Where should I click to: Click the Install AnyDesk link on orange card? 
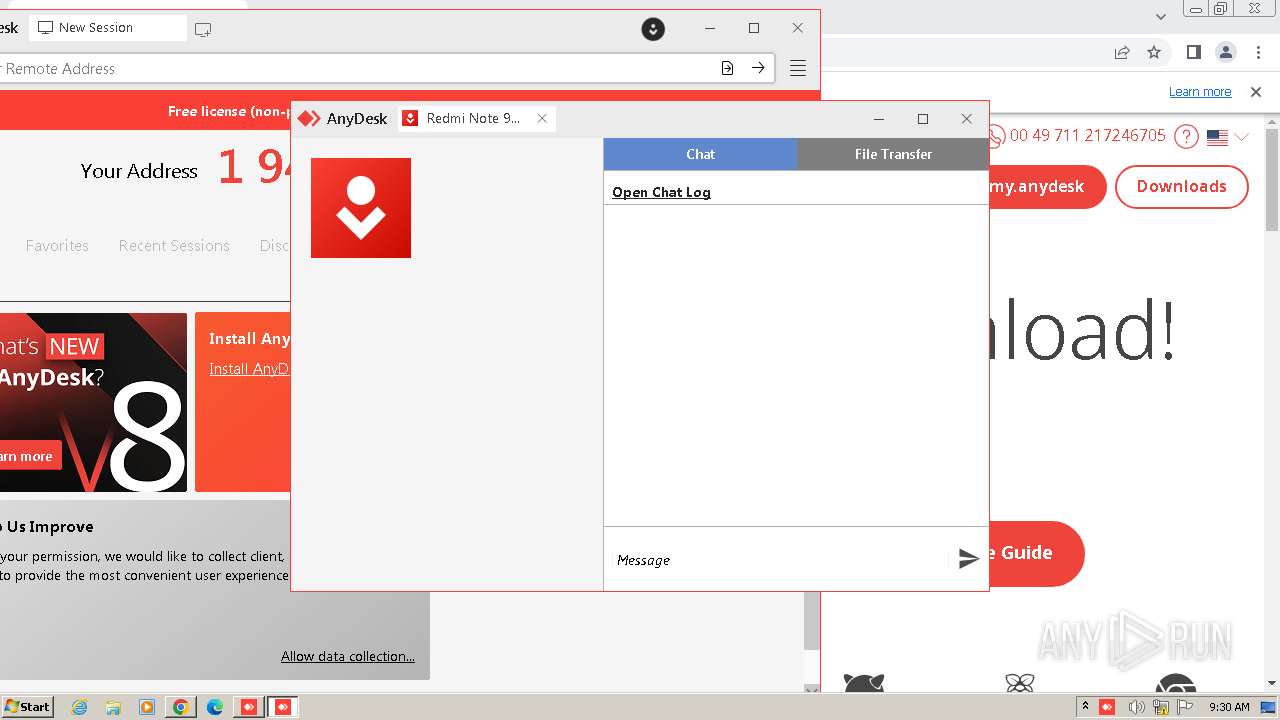click(x=249, y=369)
